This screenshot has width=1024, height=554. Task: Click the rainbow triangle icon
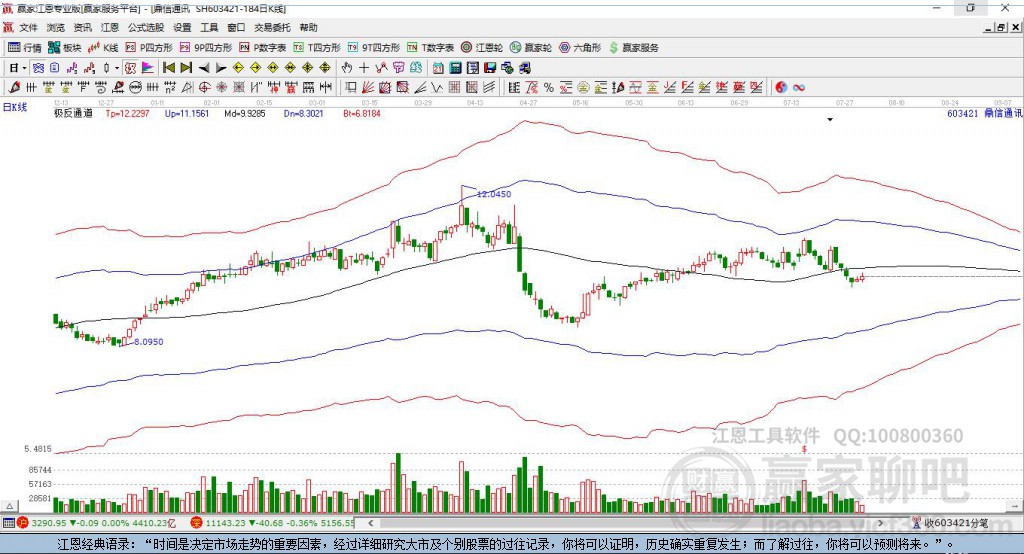click(x=148, y=68)
